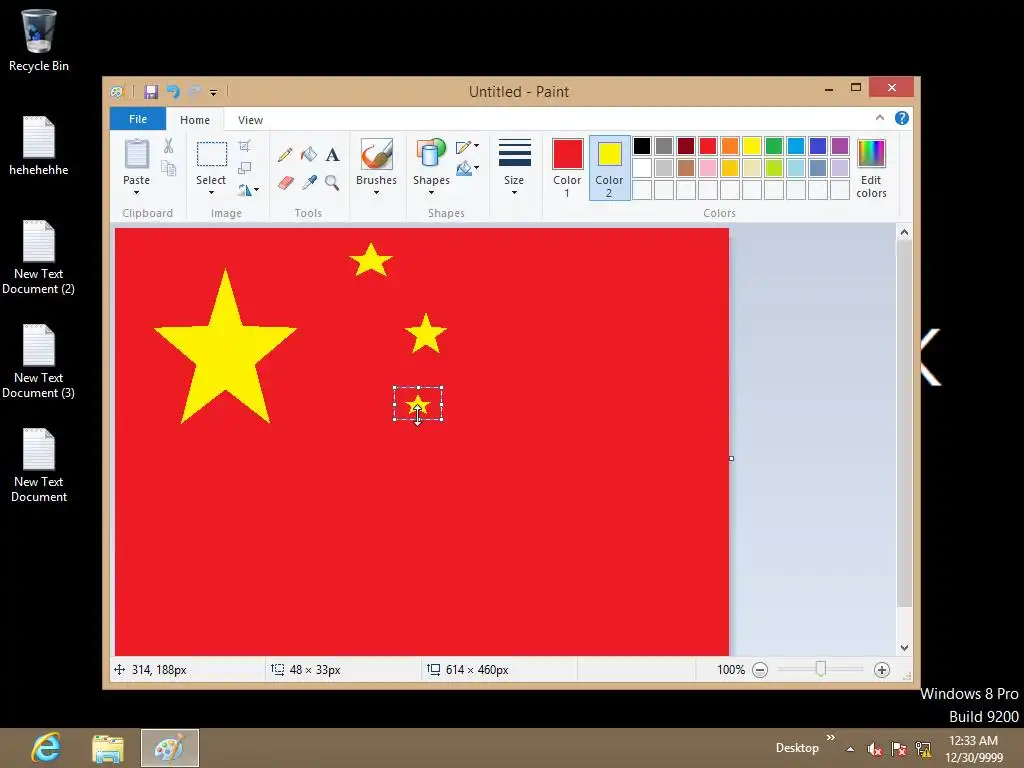The image size is (1024, 768).
Task: Switch to the View ribbon tab
Action: tap(250, 120)
